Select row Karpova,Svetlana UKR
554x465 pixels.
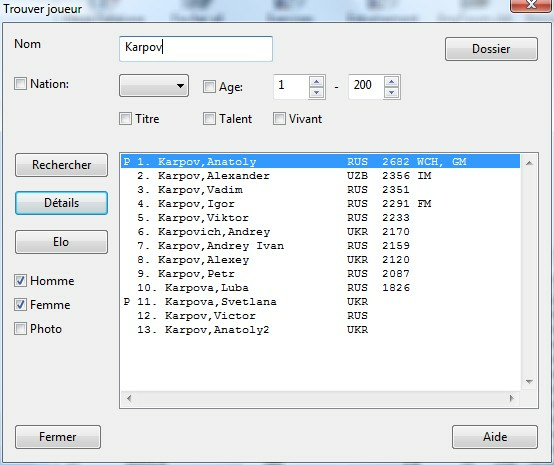point(320,302)
